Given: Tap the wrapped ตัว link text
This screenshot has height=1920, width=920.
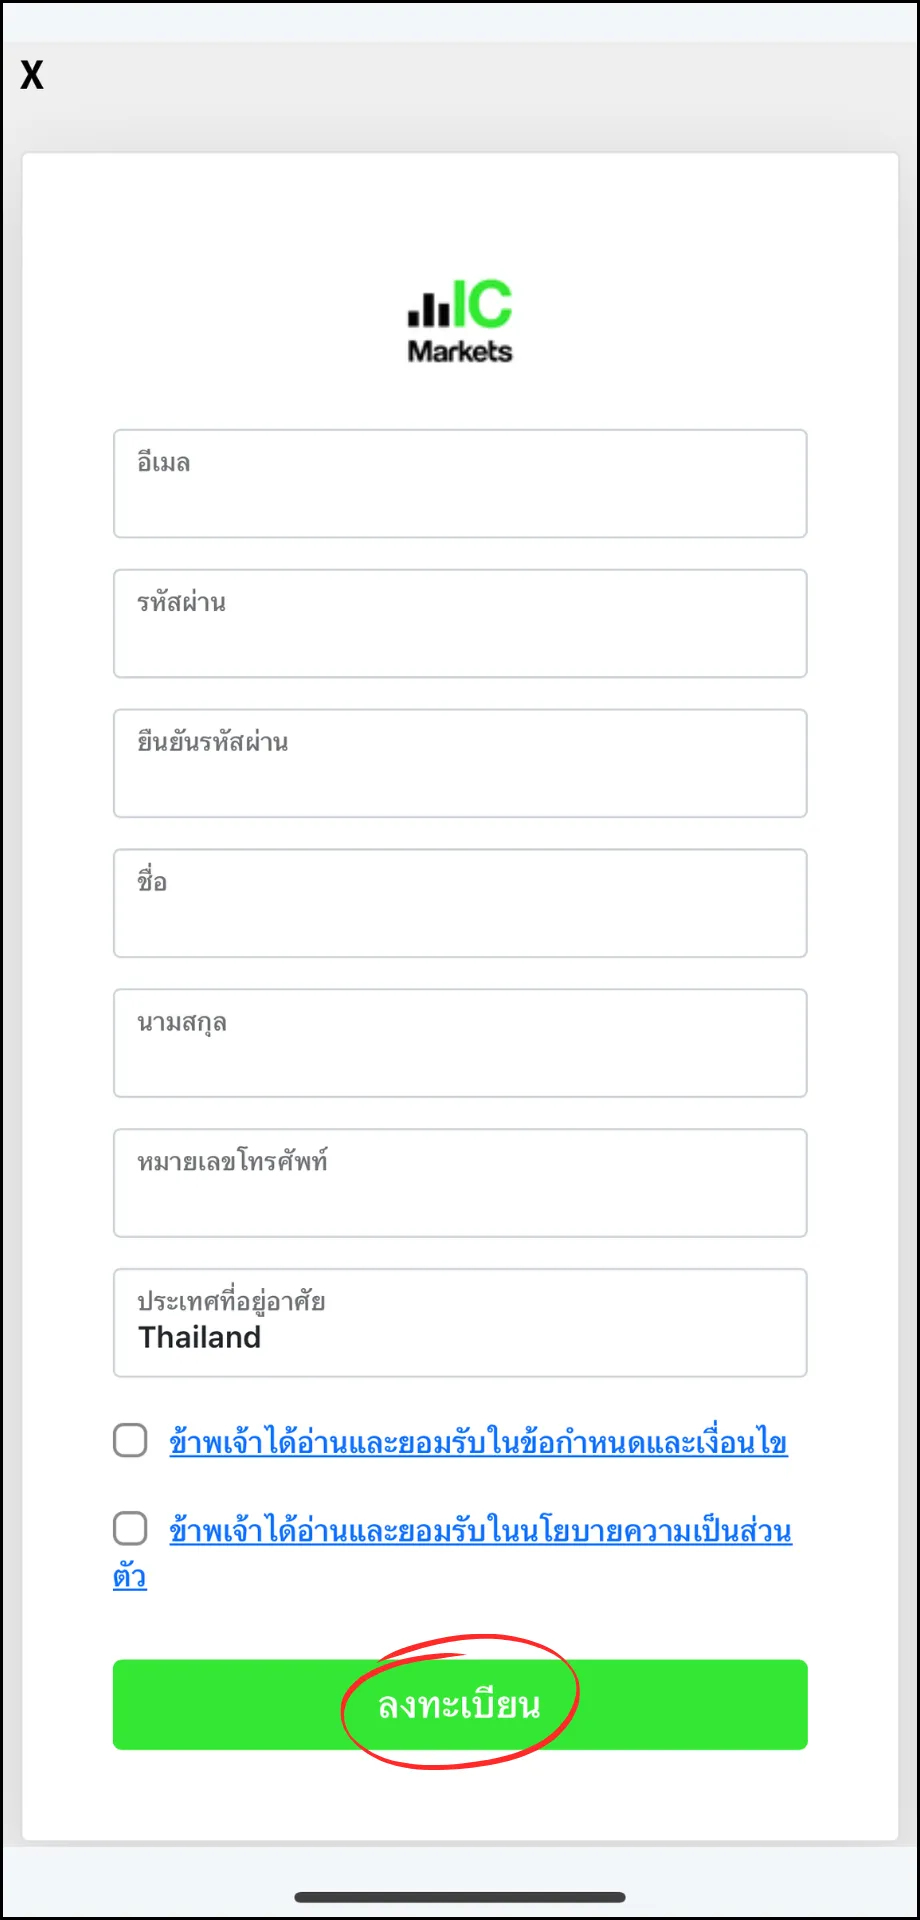Looking at the screenshot, I should (130, 1577).
